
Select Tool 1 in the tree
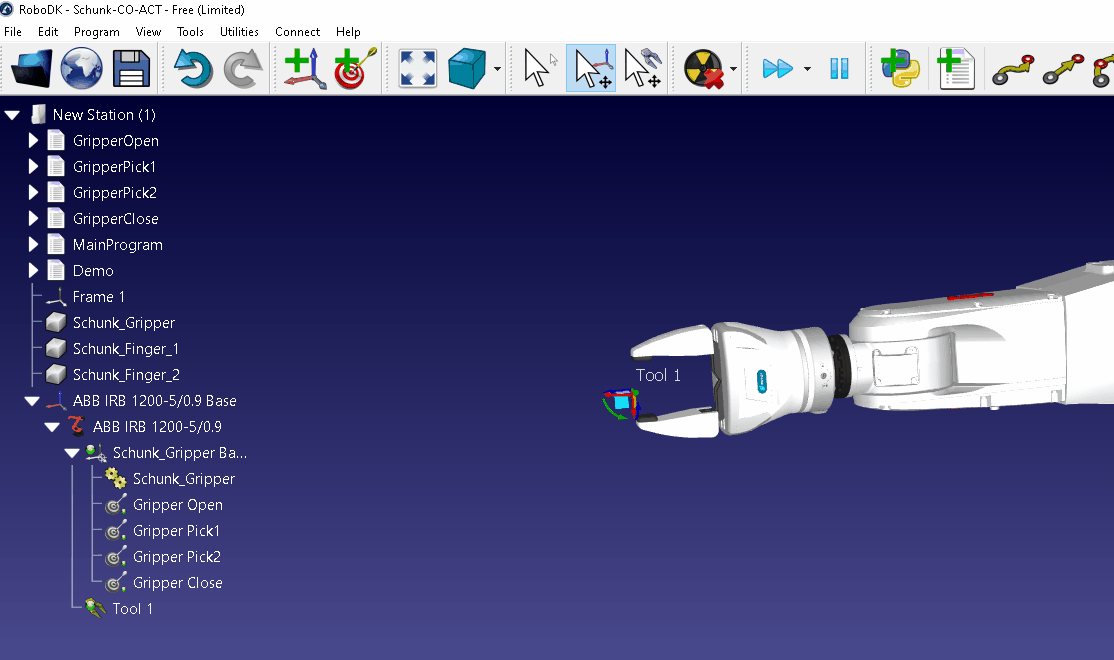tap(132, 609)
